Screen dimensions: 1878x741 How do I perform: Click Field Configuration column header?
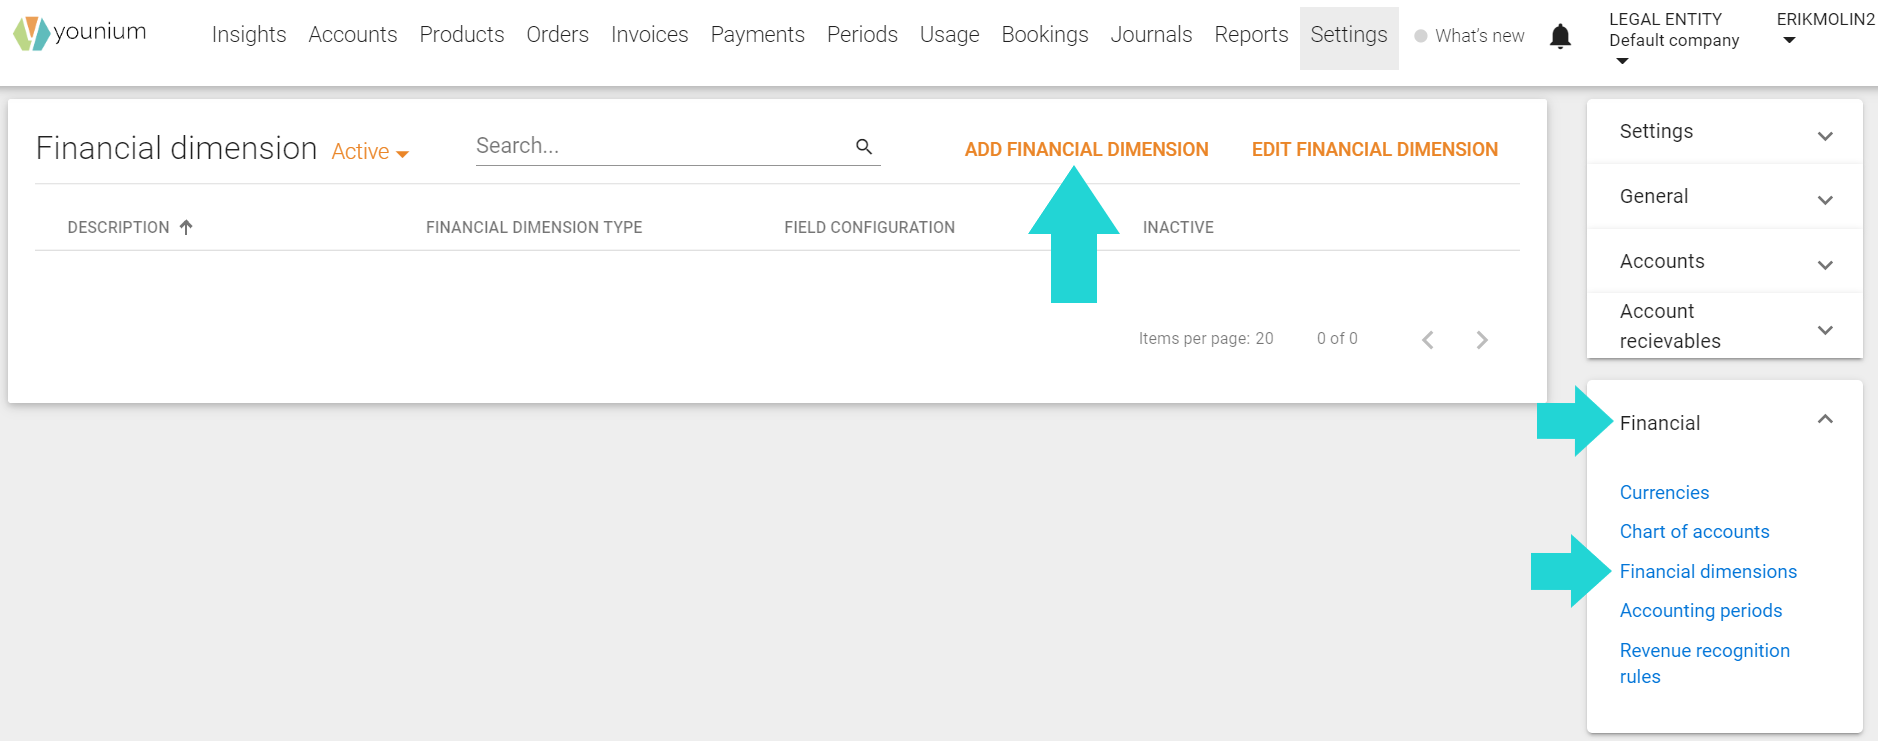[x=869, y=227]
